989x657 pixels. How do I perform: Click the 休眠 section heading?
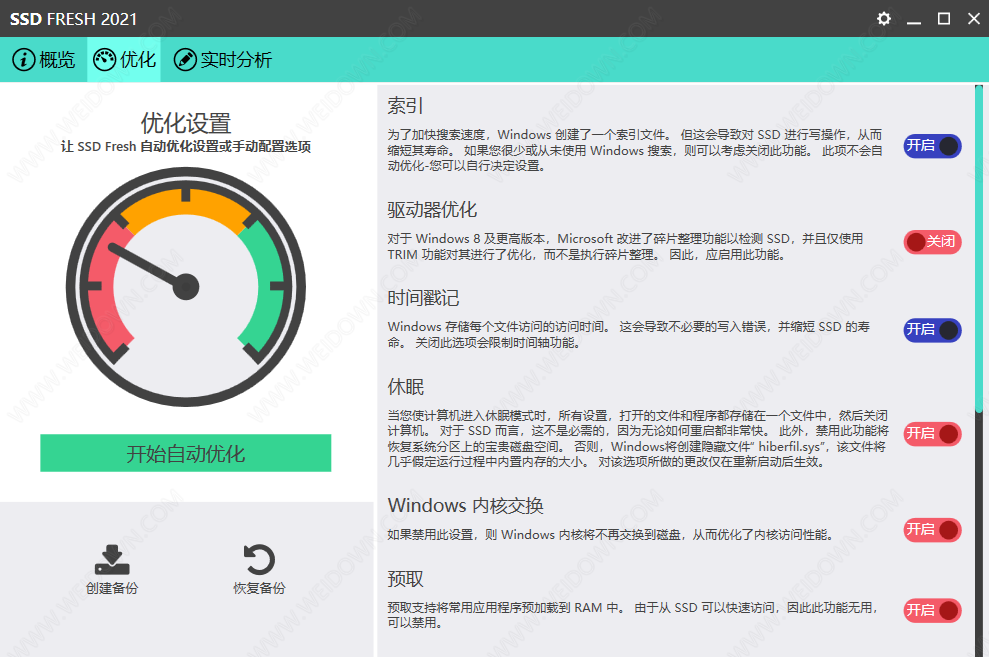(x=406, y=387)
